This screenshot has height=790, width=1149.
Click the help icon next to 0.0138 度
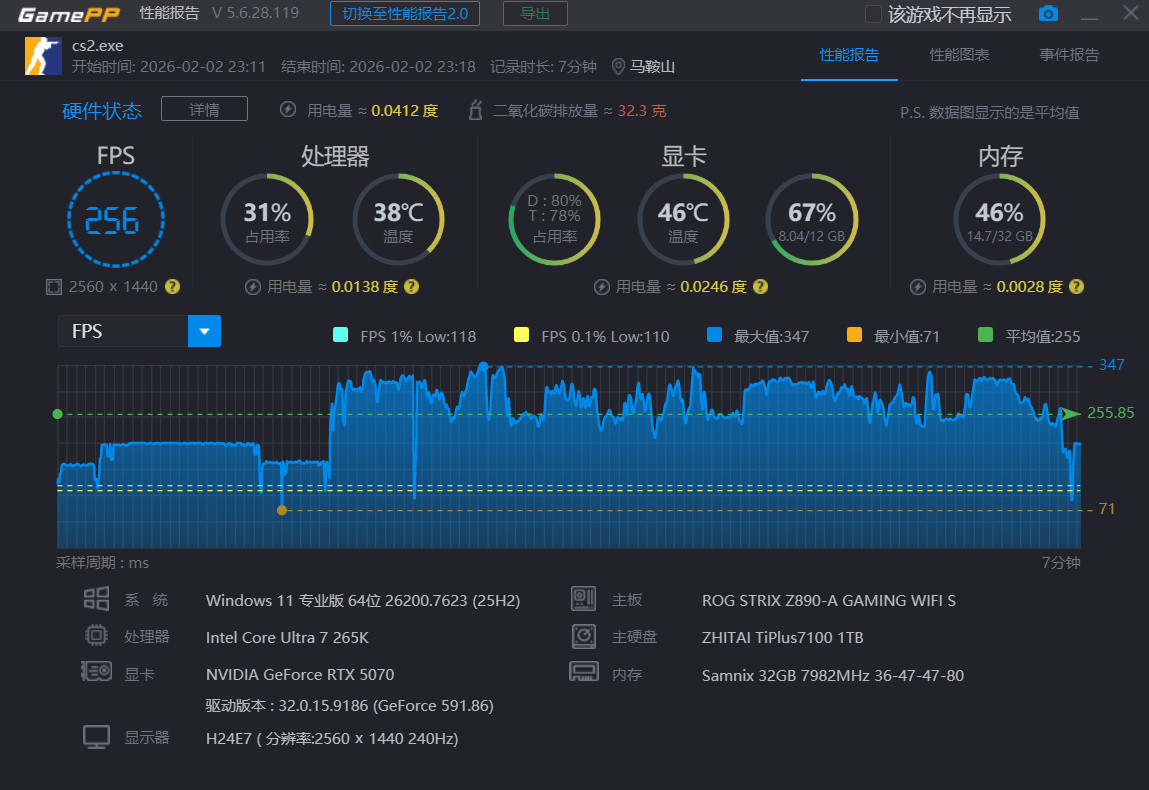pyautogui.click(x=412, y=287)
